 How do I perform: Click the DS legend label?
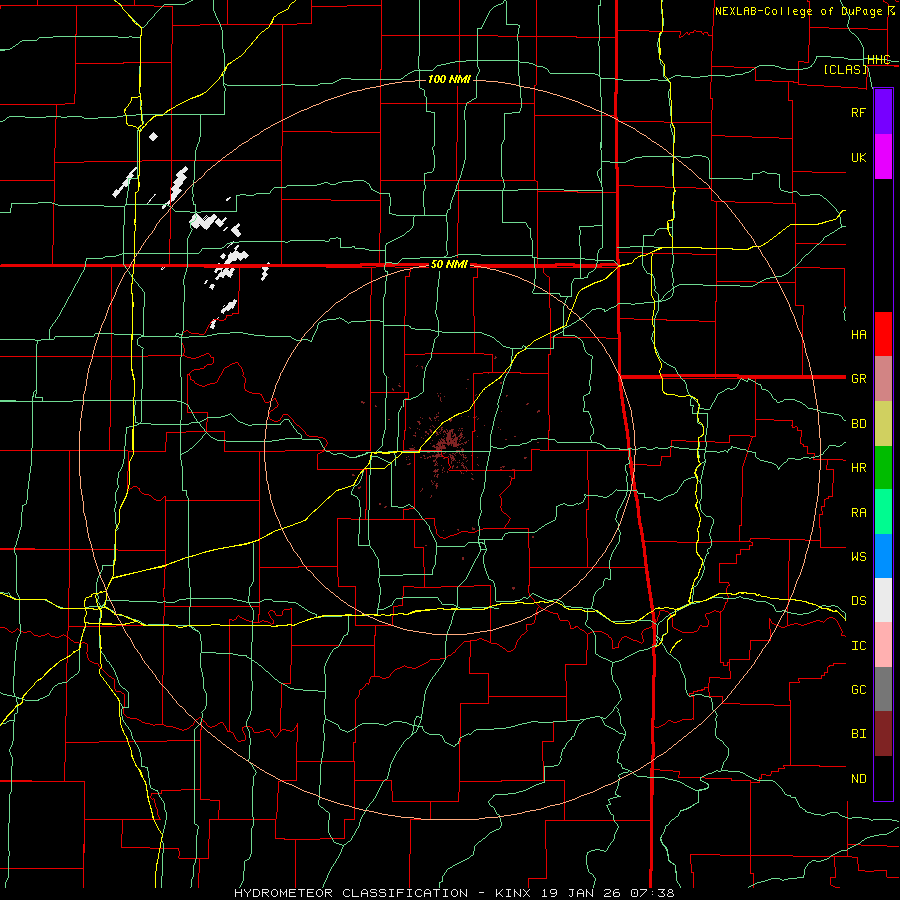click(859, 600)
